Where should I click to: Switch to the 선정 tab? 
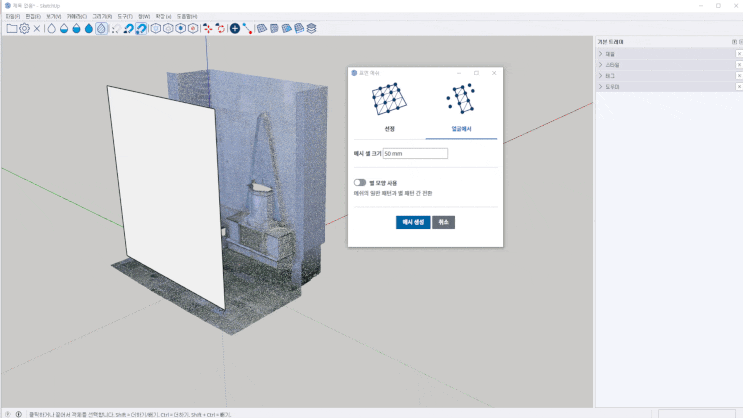(x=390, y=129)
